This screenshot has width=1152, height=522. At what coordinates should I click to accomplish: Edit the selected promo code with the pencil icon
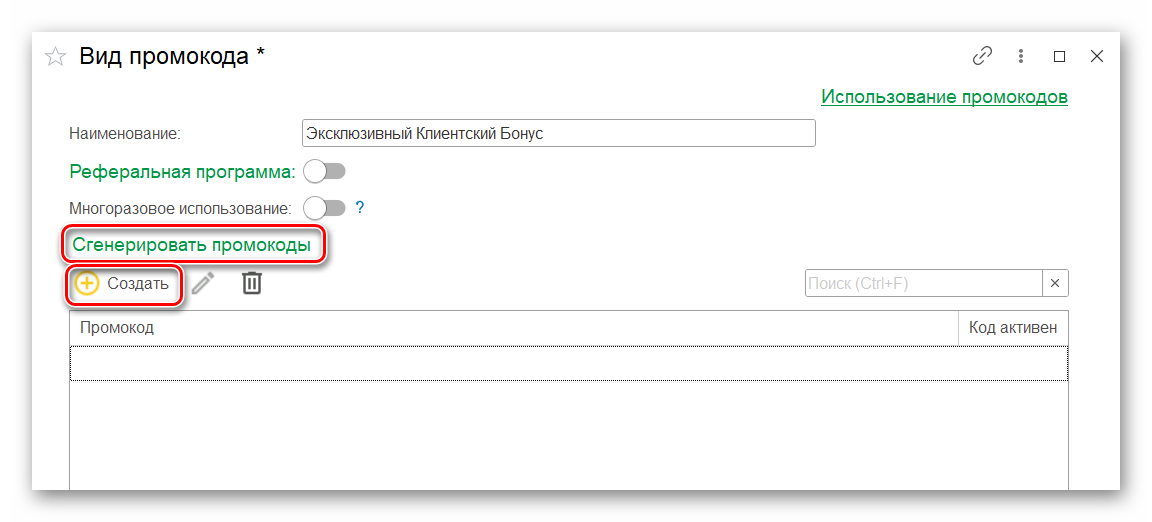(x=204, y=283)
